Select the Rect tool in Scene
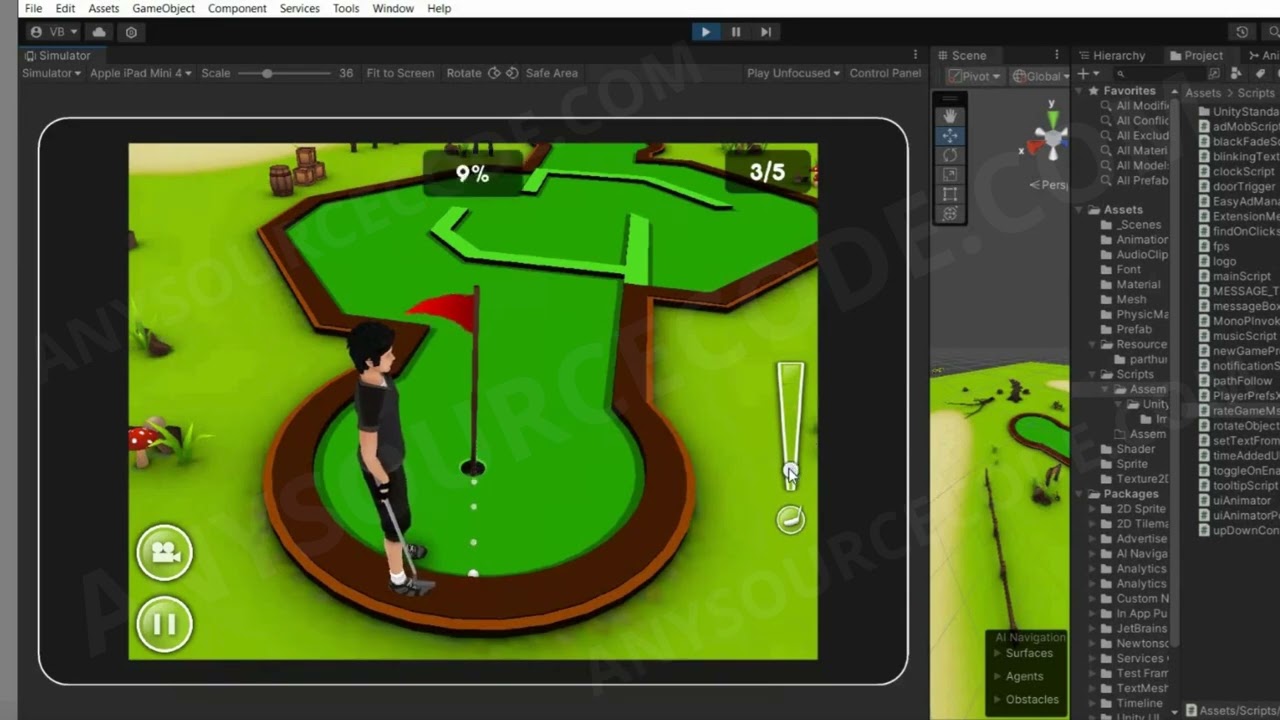This screenshot has height=720, width=1280. coord(950,194)
